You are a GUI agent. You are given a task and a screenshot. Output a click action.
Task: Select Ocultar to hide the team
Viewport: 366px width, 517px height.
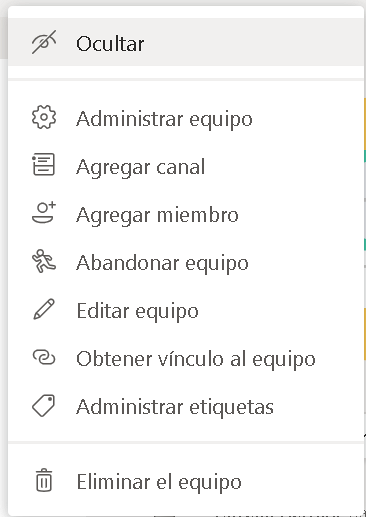(110, 44)
